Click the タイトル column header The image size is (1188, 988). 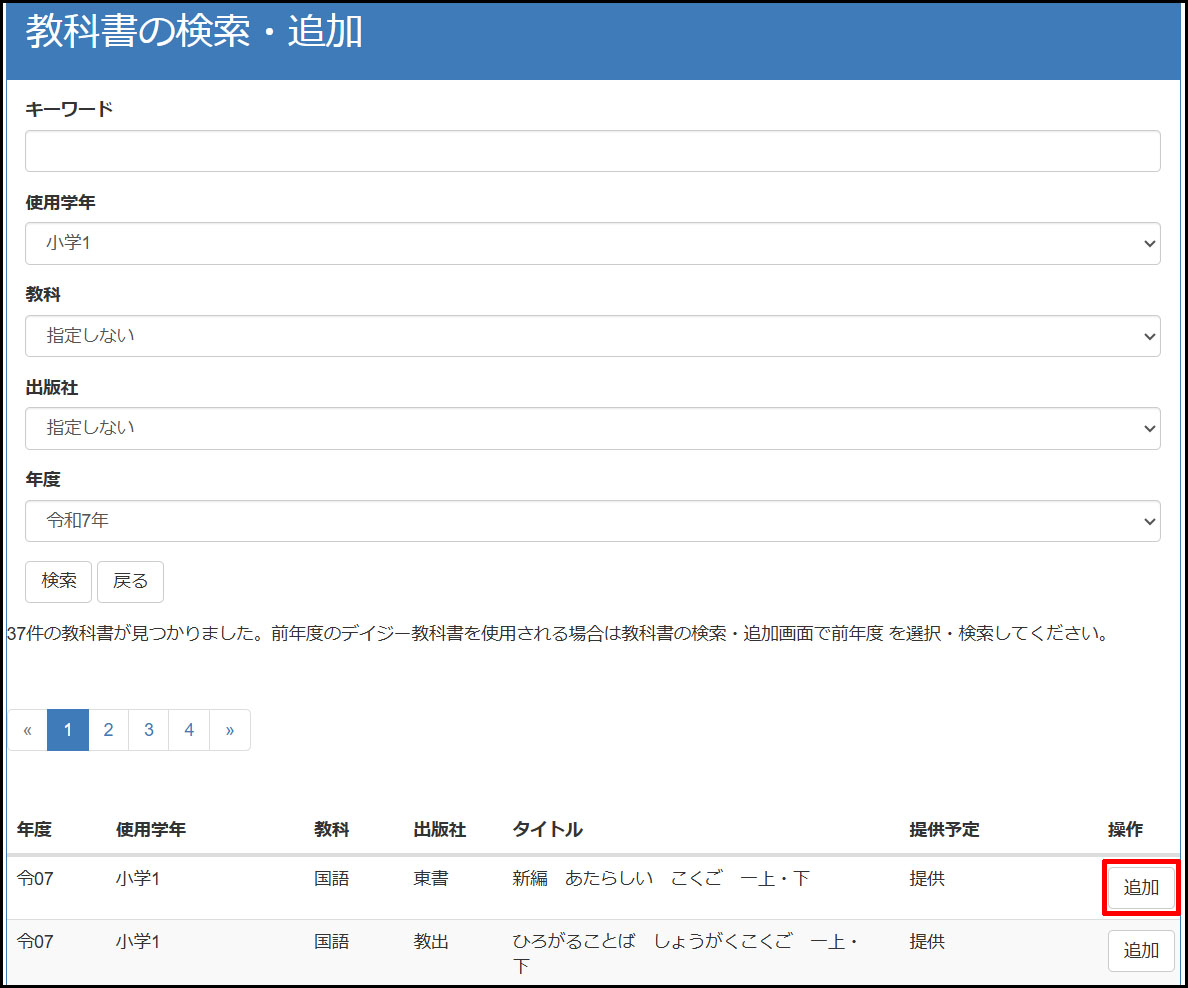click(547, 830)
